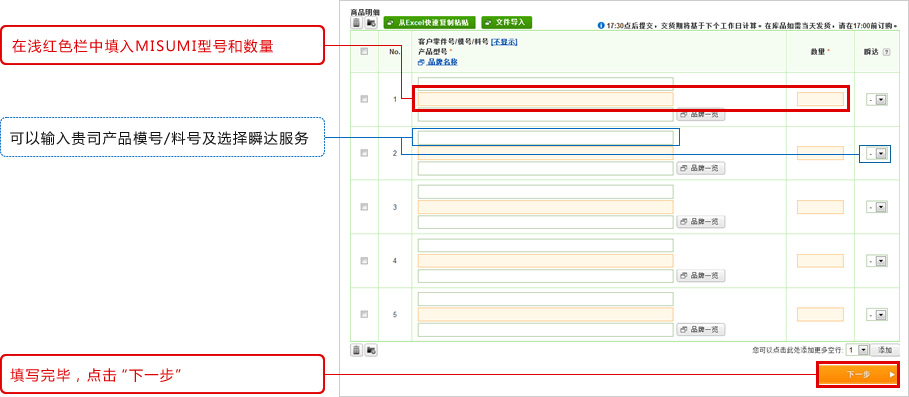Focus the quantity field in row 2
Screen dimensions: 909x397
click(820, 153)
